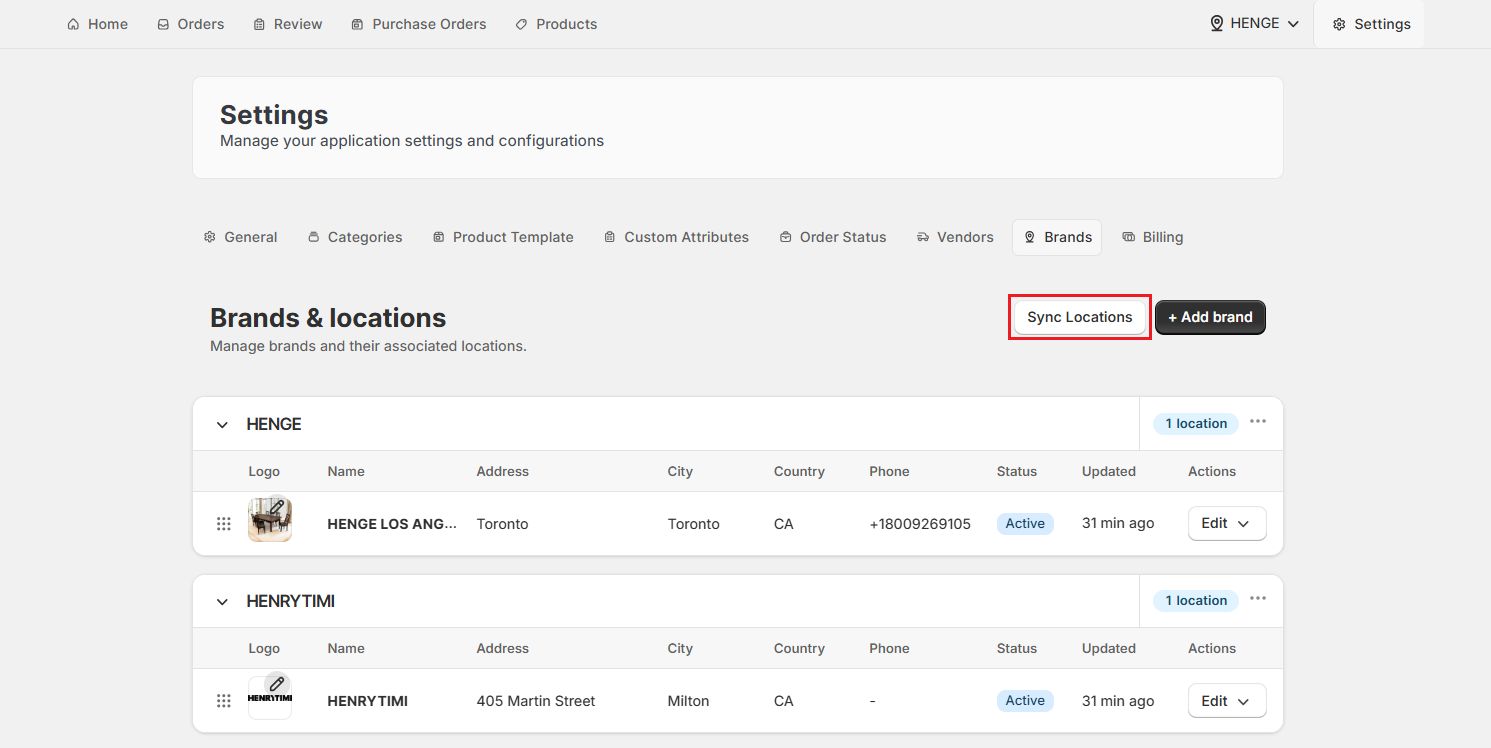Screen dimensions: 1491x748
Task: Select the Brands tab
Action: click(1057, 237)
